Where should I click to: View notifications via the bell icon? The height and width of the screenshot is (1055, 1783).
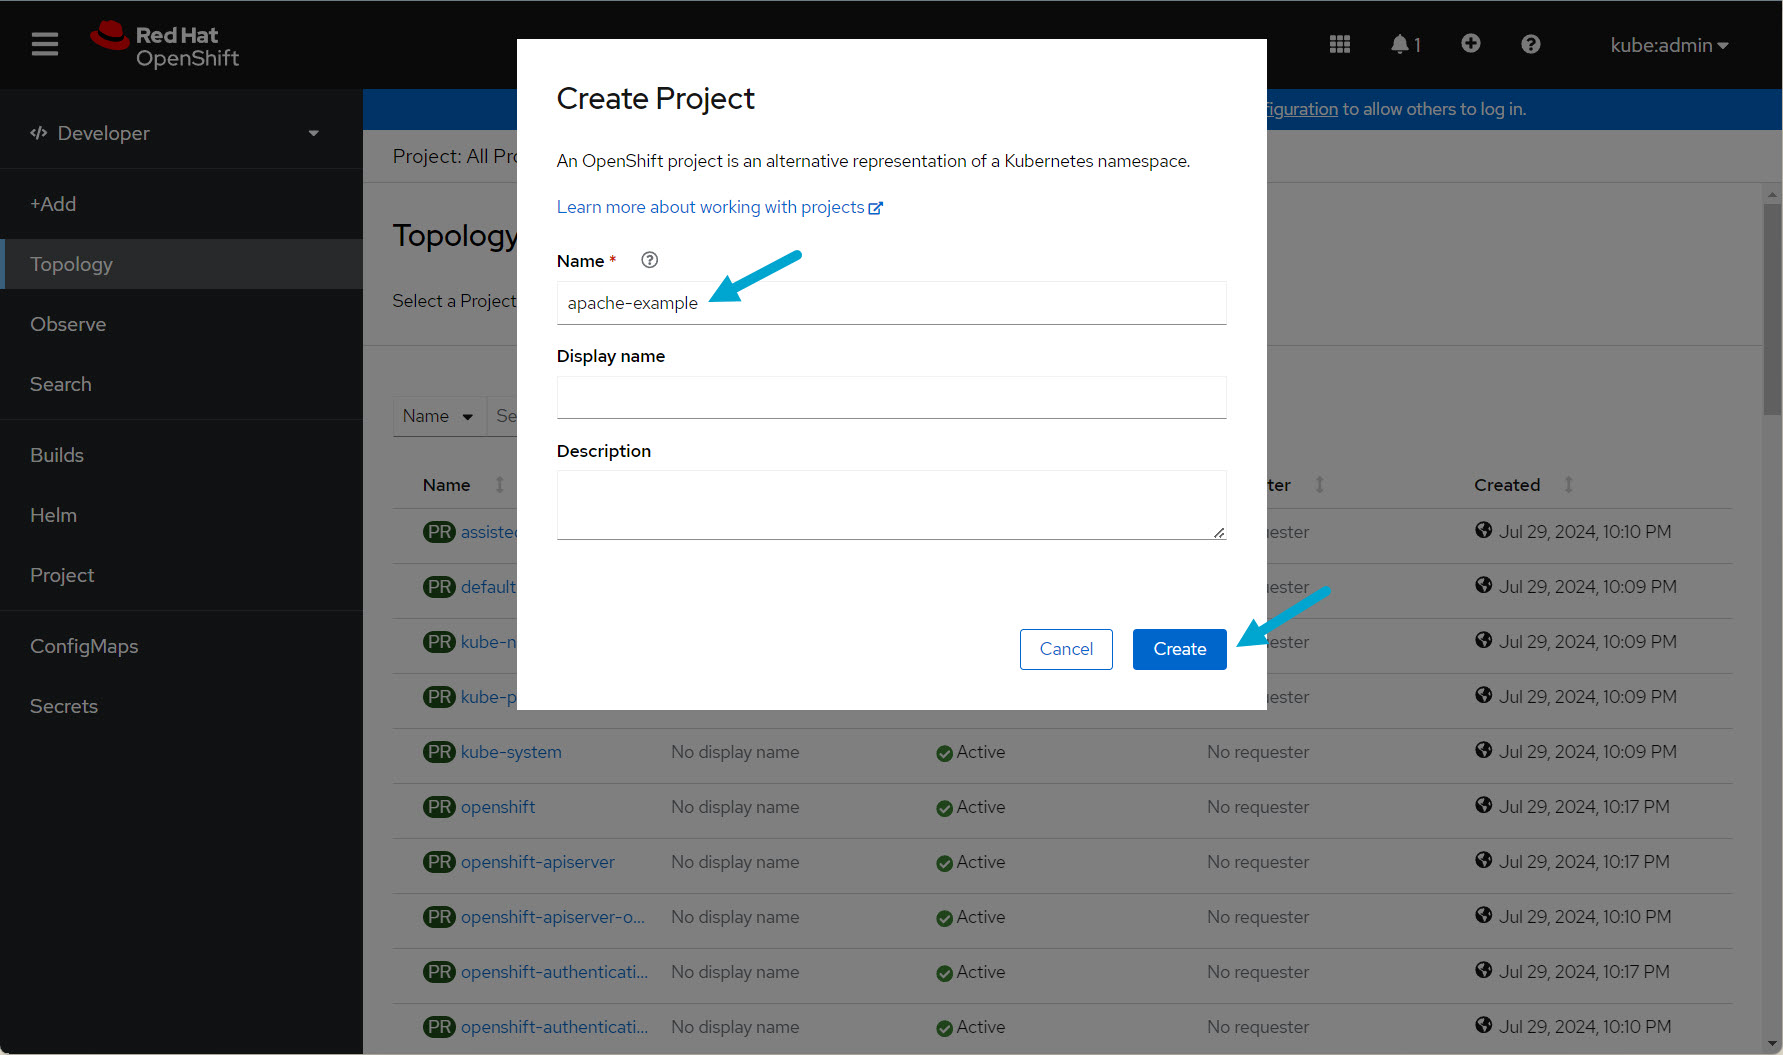1400,44
